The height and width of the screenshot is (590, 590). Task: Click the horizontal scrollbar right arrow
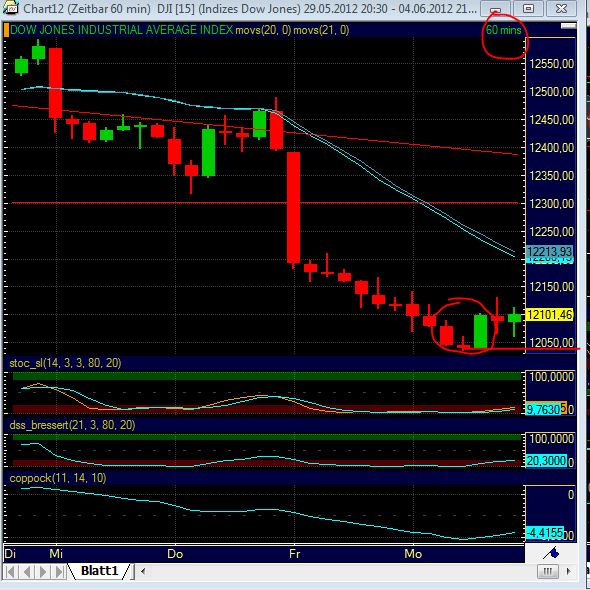tap(568, 571)
